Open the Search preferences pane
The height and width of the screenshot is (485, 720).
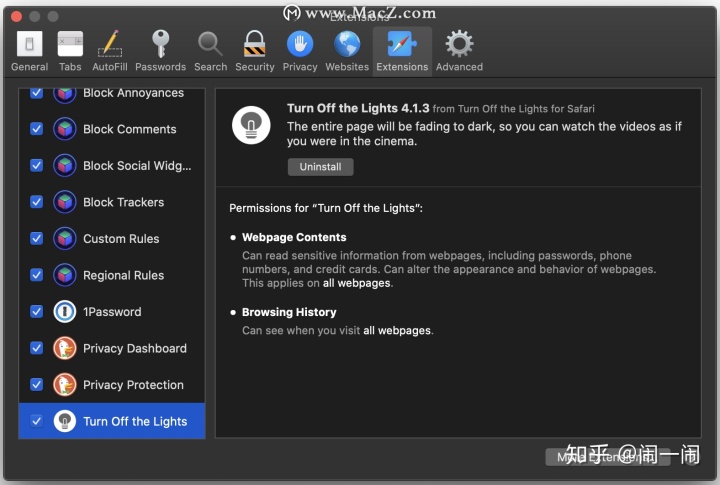coord(210,51)
